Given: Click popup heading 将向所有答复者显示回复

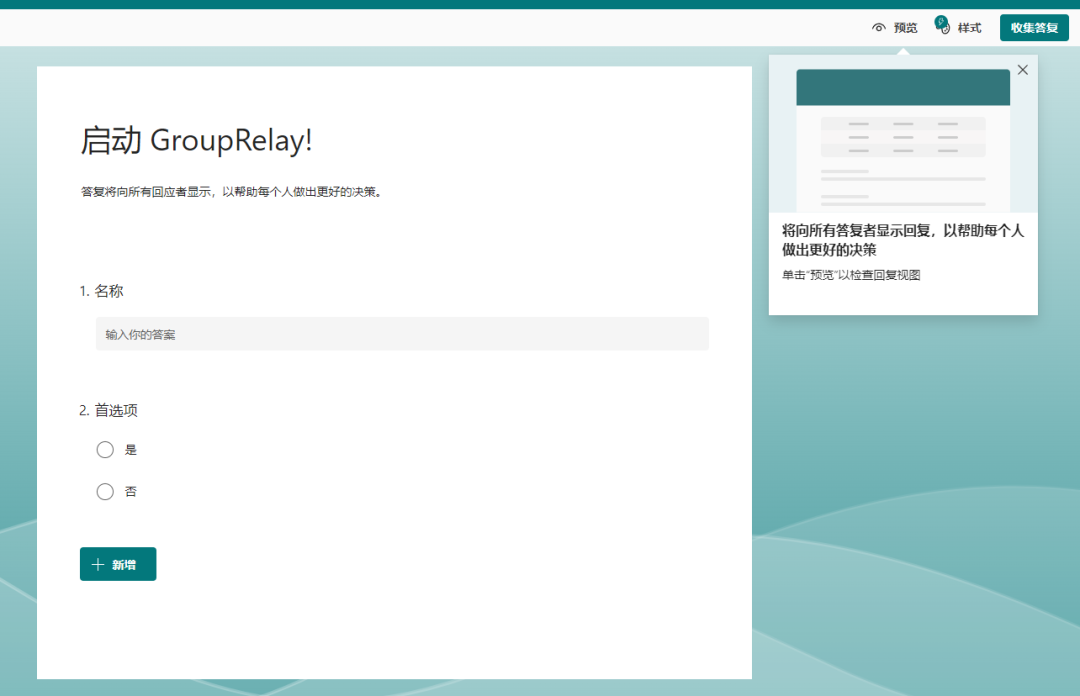Looking at the screenshot, I should point(903,240).
